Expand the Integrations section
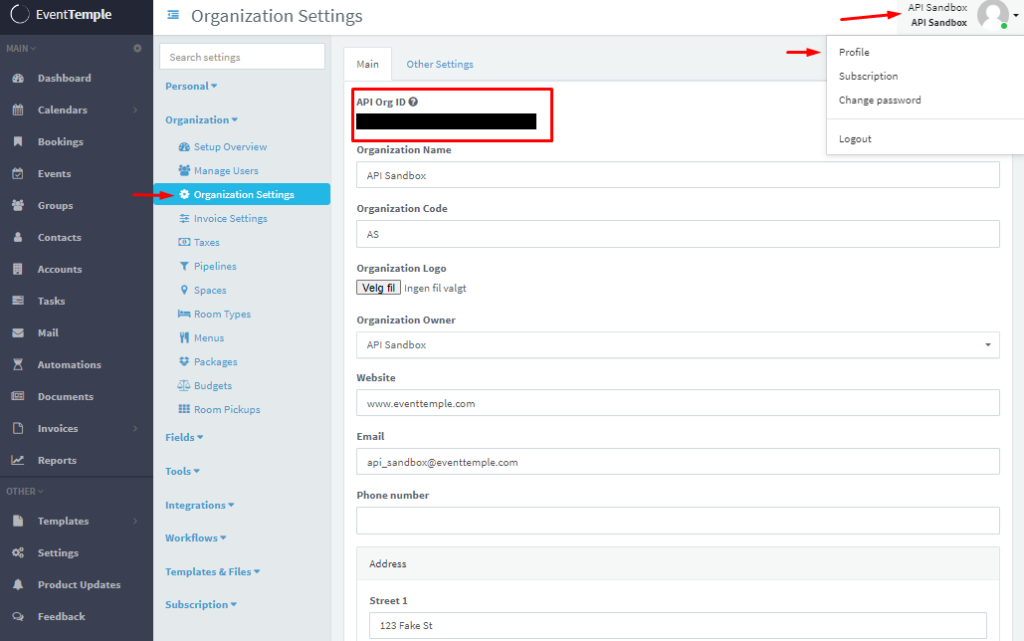The width and height of the screenshot is (1024, 641). (x=199, y=505)
